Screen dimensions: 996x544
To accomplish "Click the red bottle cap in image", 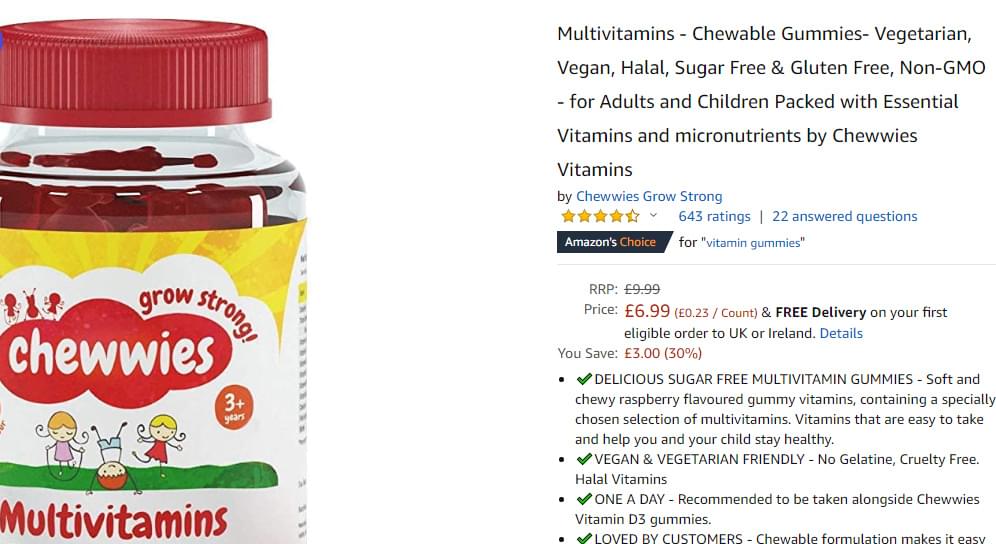I will [134, 71].
